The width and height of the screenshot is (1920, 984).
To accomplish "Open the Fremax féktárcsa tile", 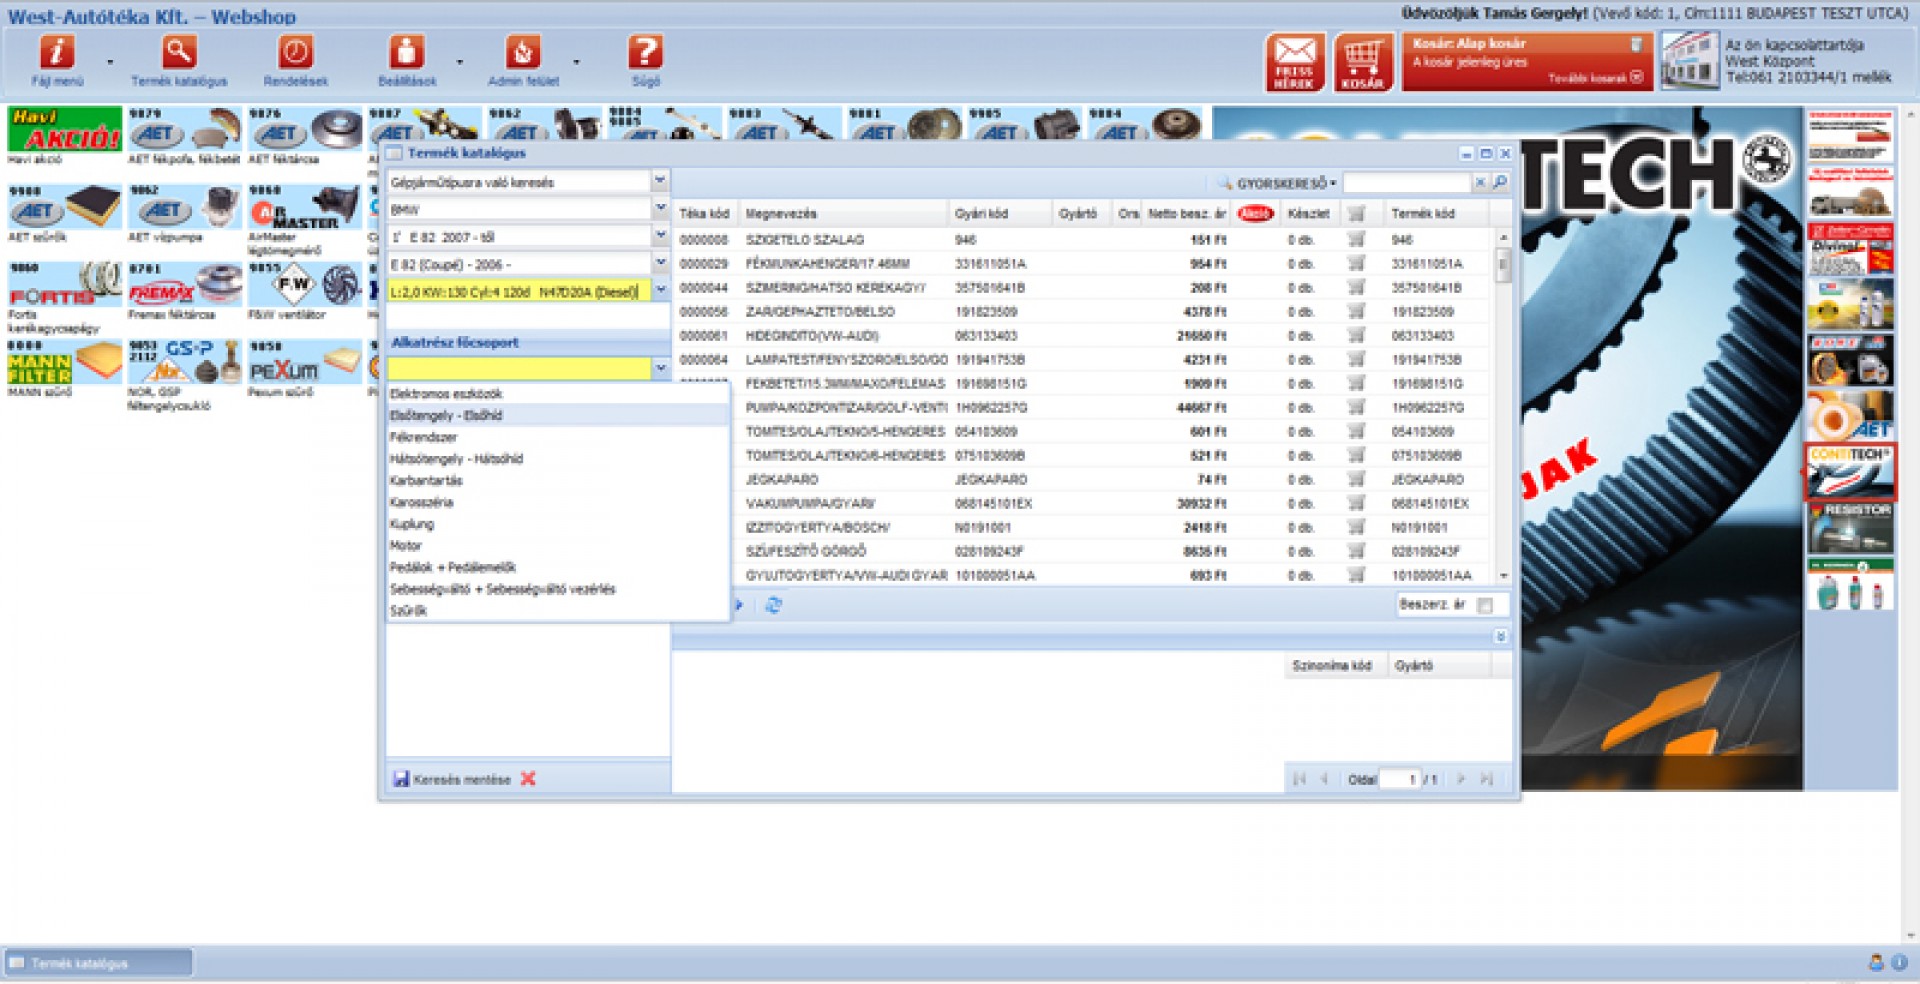I will (x=184, y=291).
